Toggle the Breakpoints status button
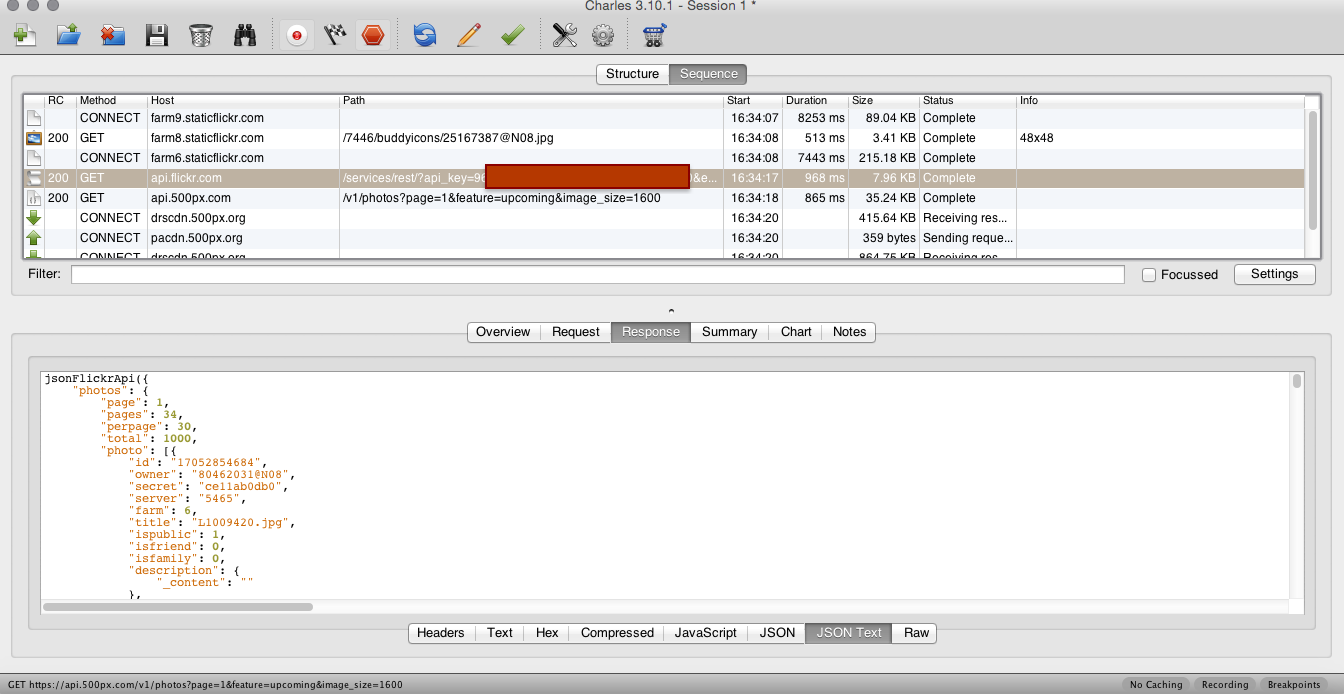This screenshot has height=694, width=1344. coord(1294,685)
